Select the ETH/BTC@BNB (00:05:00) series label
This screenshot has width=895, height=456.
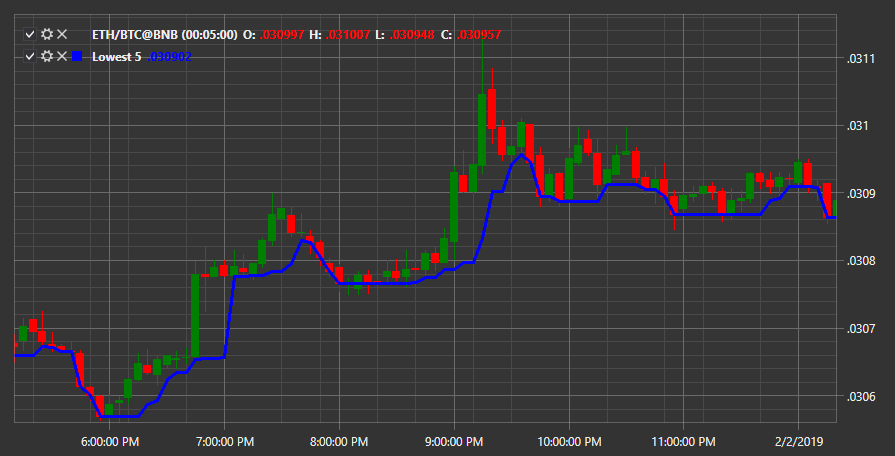(164, 35)
